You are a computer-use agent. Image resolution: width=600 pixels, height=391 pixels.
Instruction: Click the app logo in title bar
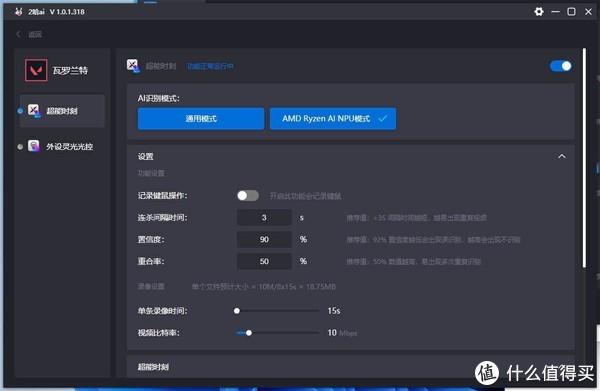pyautogui.click(x=18, y=12)
